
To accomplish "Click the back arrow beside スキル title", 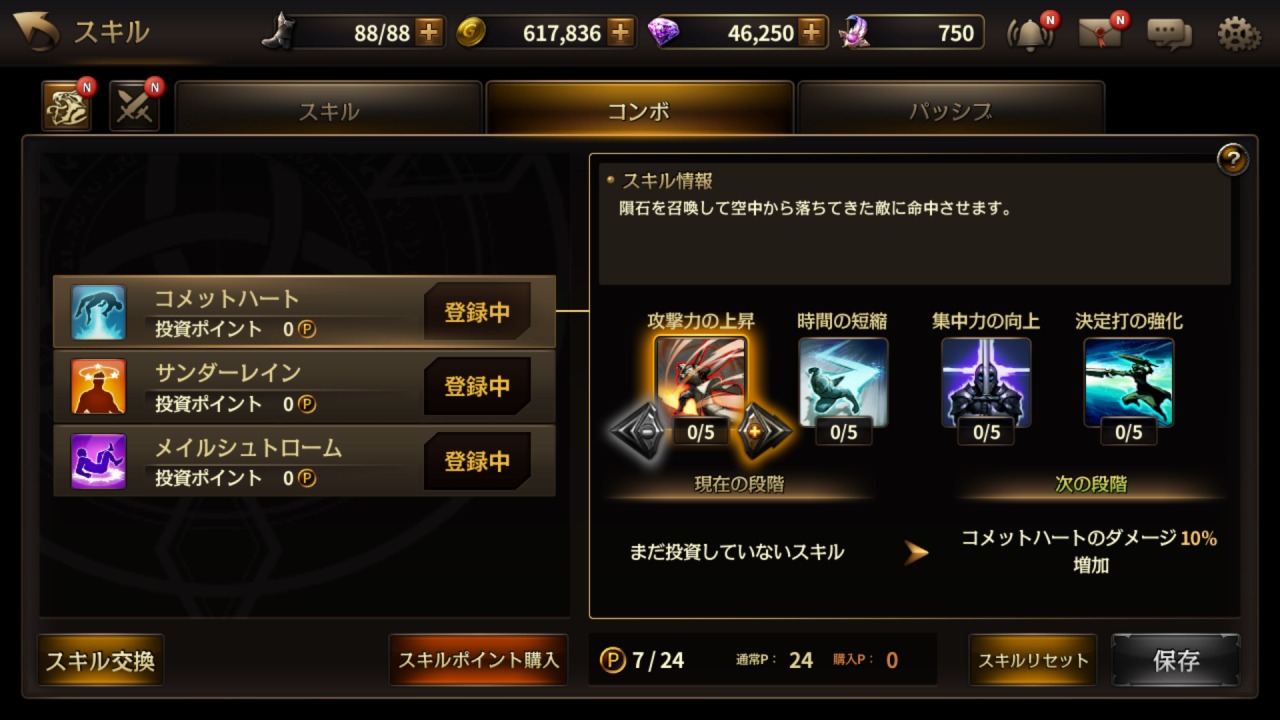I will tap(36, 32).
